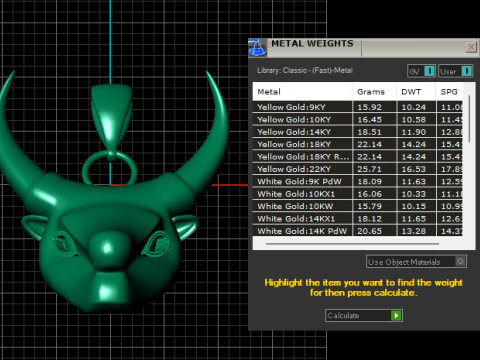
Task: Click DWT value 16.53
Action: 413,169
